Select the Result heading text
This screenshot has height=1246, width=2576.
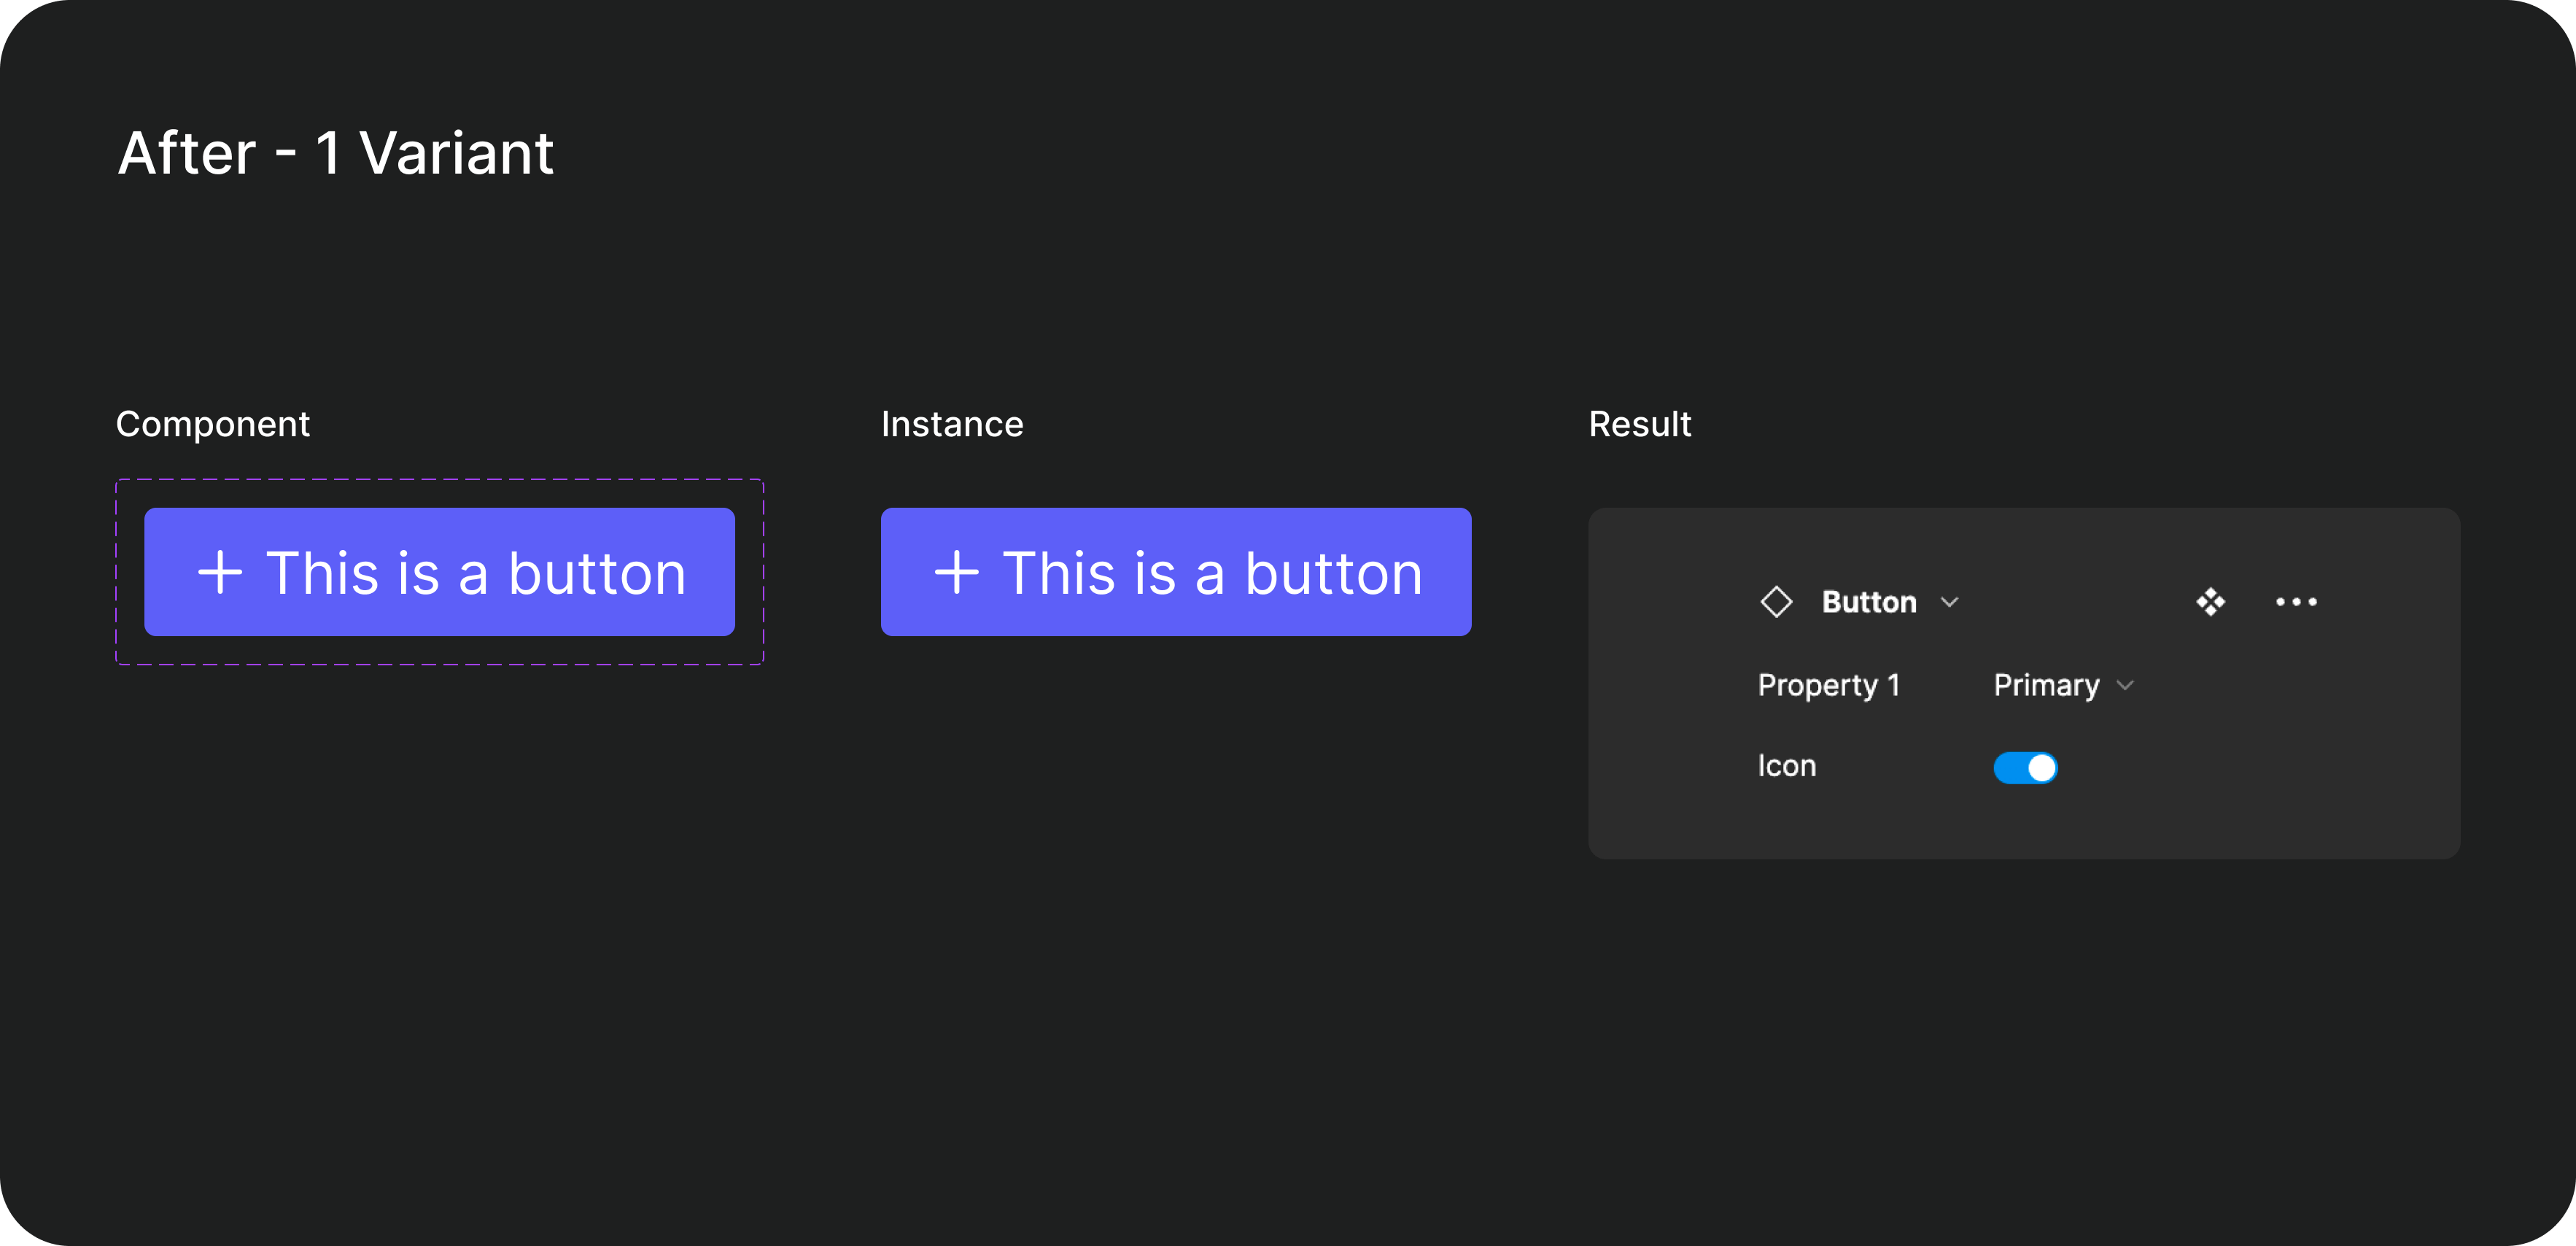click(1640, 424)
